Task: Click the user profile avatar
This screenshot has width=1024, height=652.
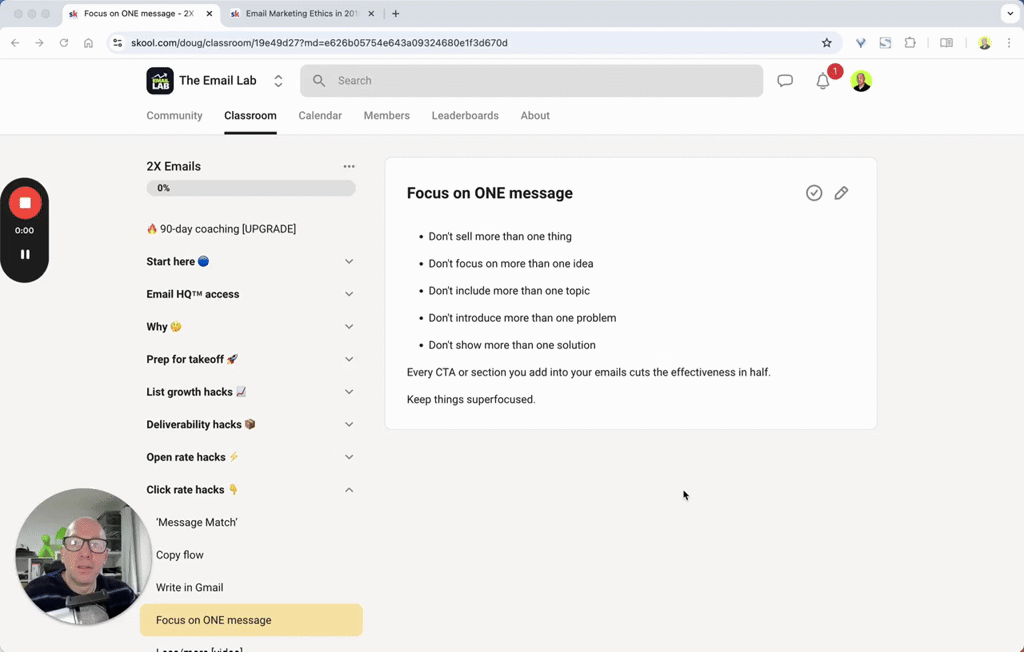Action: click(861, 81)
